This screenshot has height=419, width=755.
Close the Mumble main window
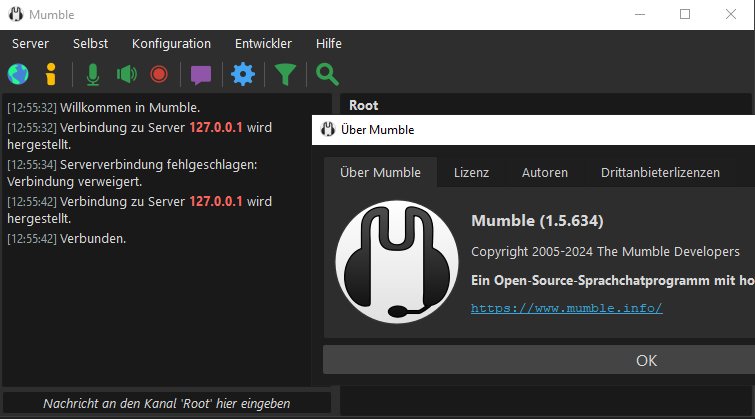tap(730, 14)
